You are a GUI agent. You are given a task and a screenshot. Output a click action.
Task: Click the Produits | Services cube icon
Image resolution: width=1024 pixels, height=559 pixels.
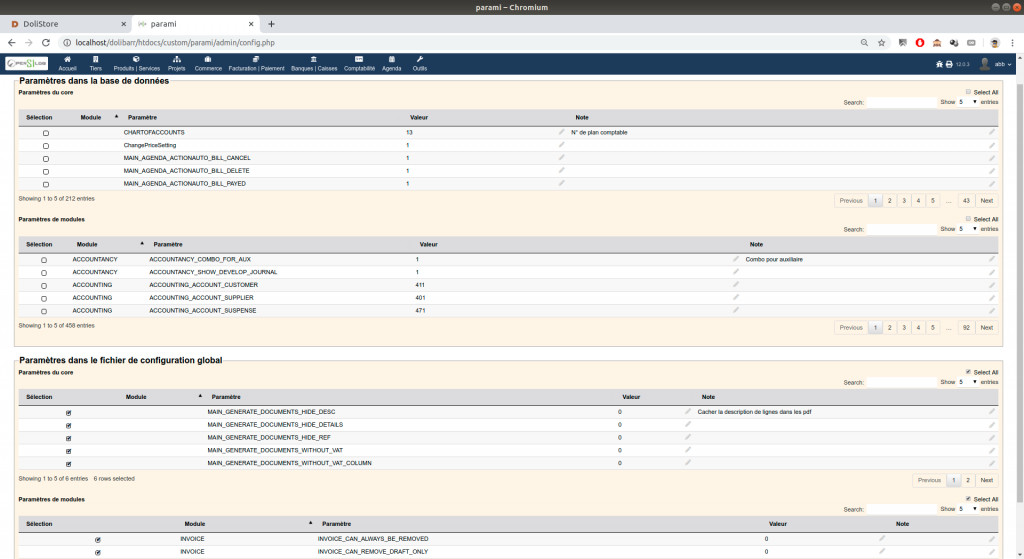(136, 59)
